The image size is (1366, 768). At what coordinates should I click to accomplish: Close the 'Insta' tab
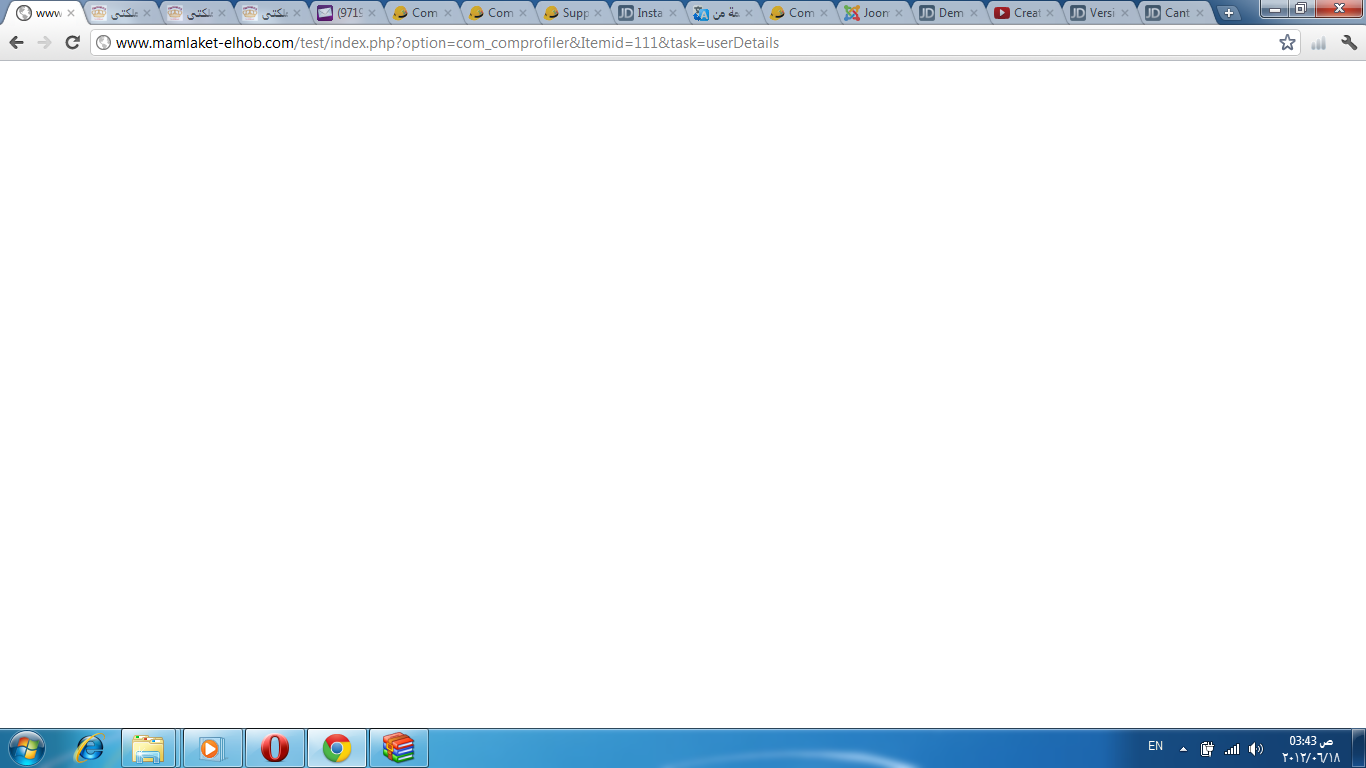(672, 13)
